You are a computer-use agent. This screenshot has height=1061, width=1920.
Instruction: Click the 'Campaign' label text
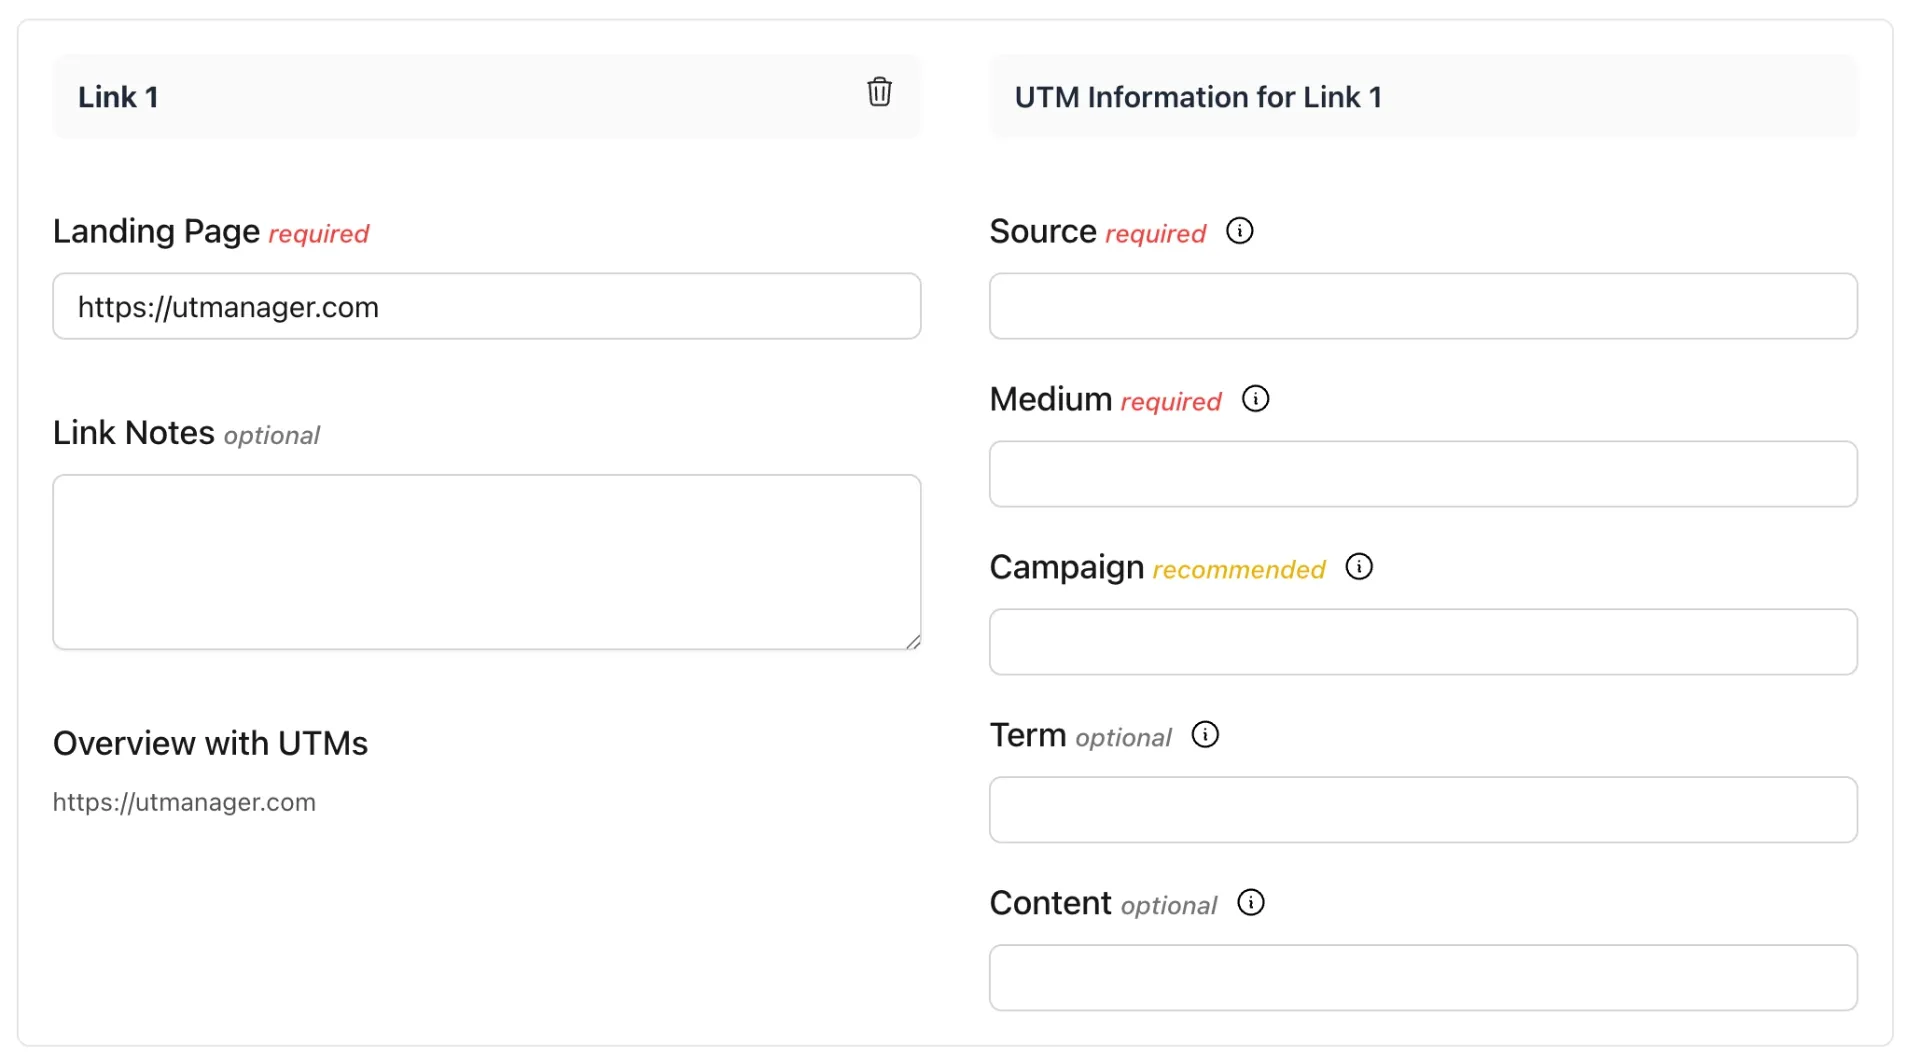(1066, 567)
